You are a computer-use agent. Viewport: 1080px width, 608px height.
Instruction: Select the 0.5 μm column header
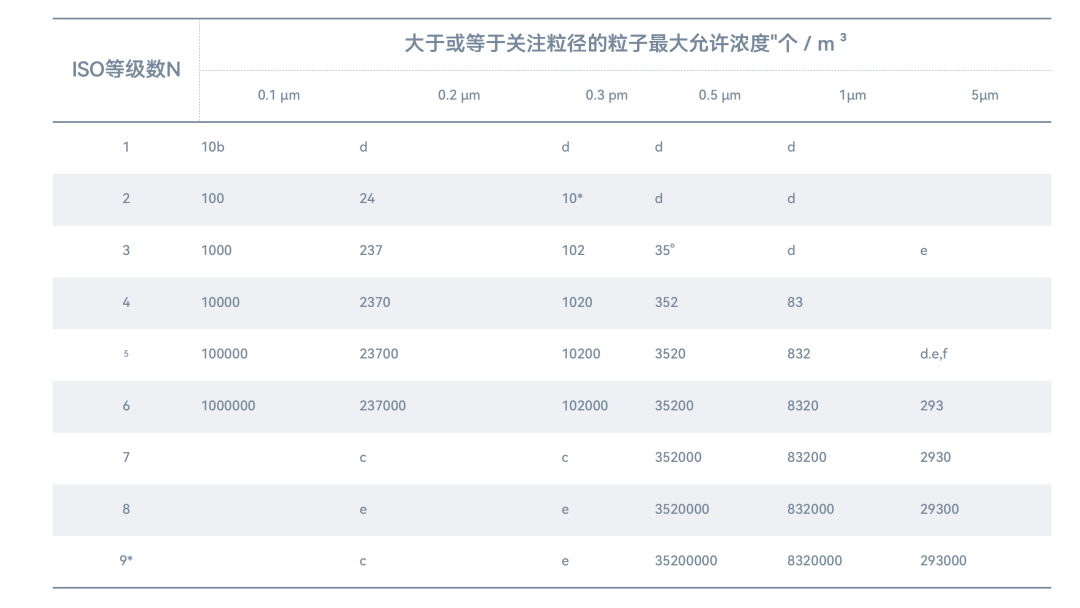pos(720,96)
